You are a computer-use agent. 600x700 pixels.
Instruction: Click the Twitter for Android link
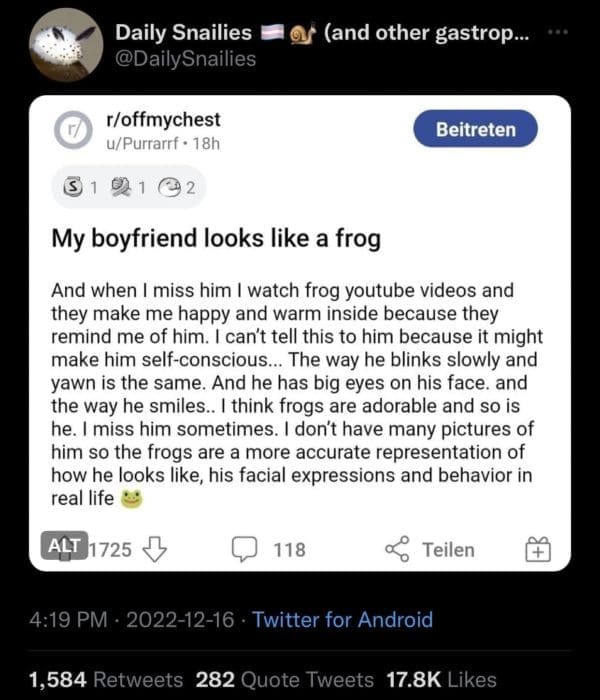tap(343, 619)
